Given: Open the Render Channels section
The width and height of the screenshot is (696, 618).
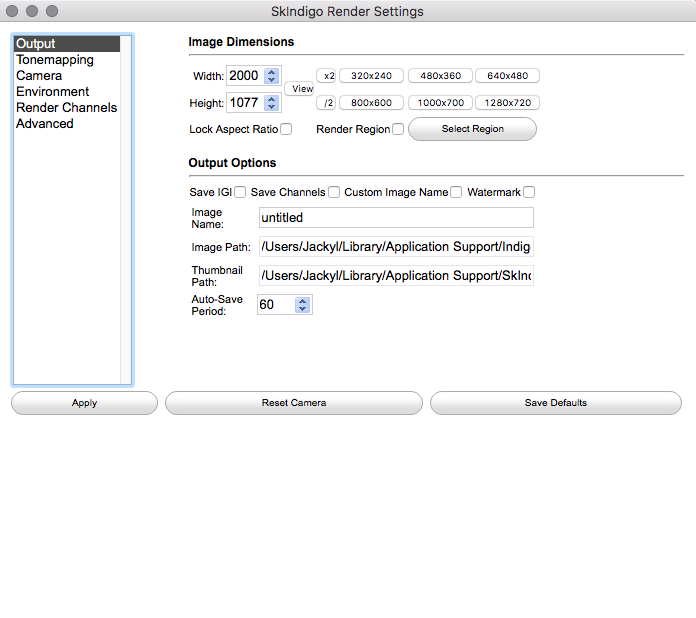Looking at the screenshot, I should [x=66, y=108].
